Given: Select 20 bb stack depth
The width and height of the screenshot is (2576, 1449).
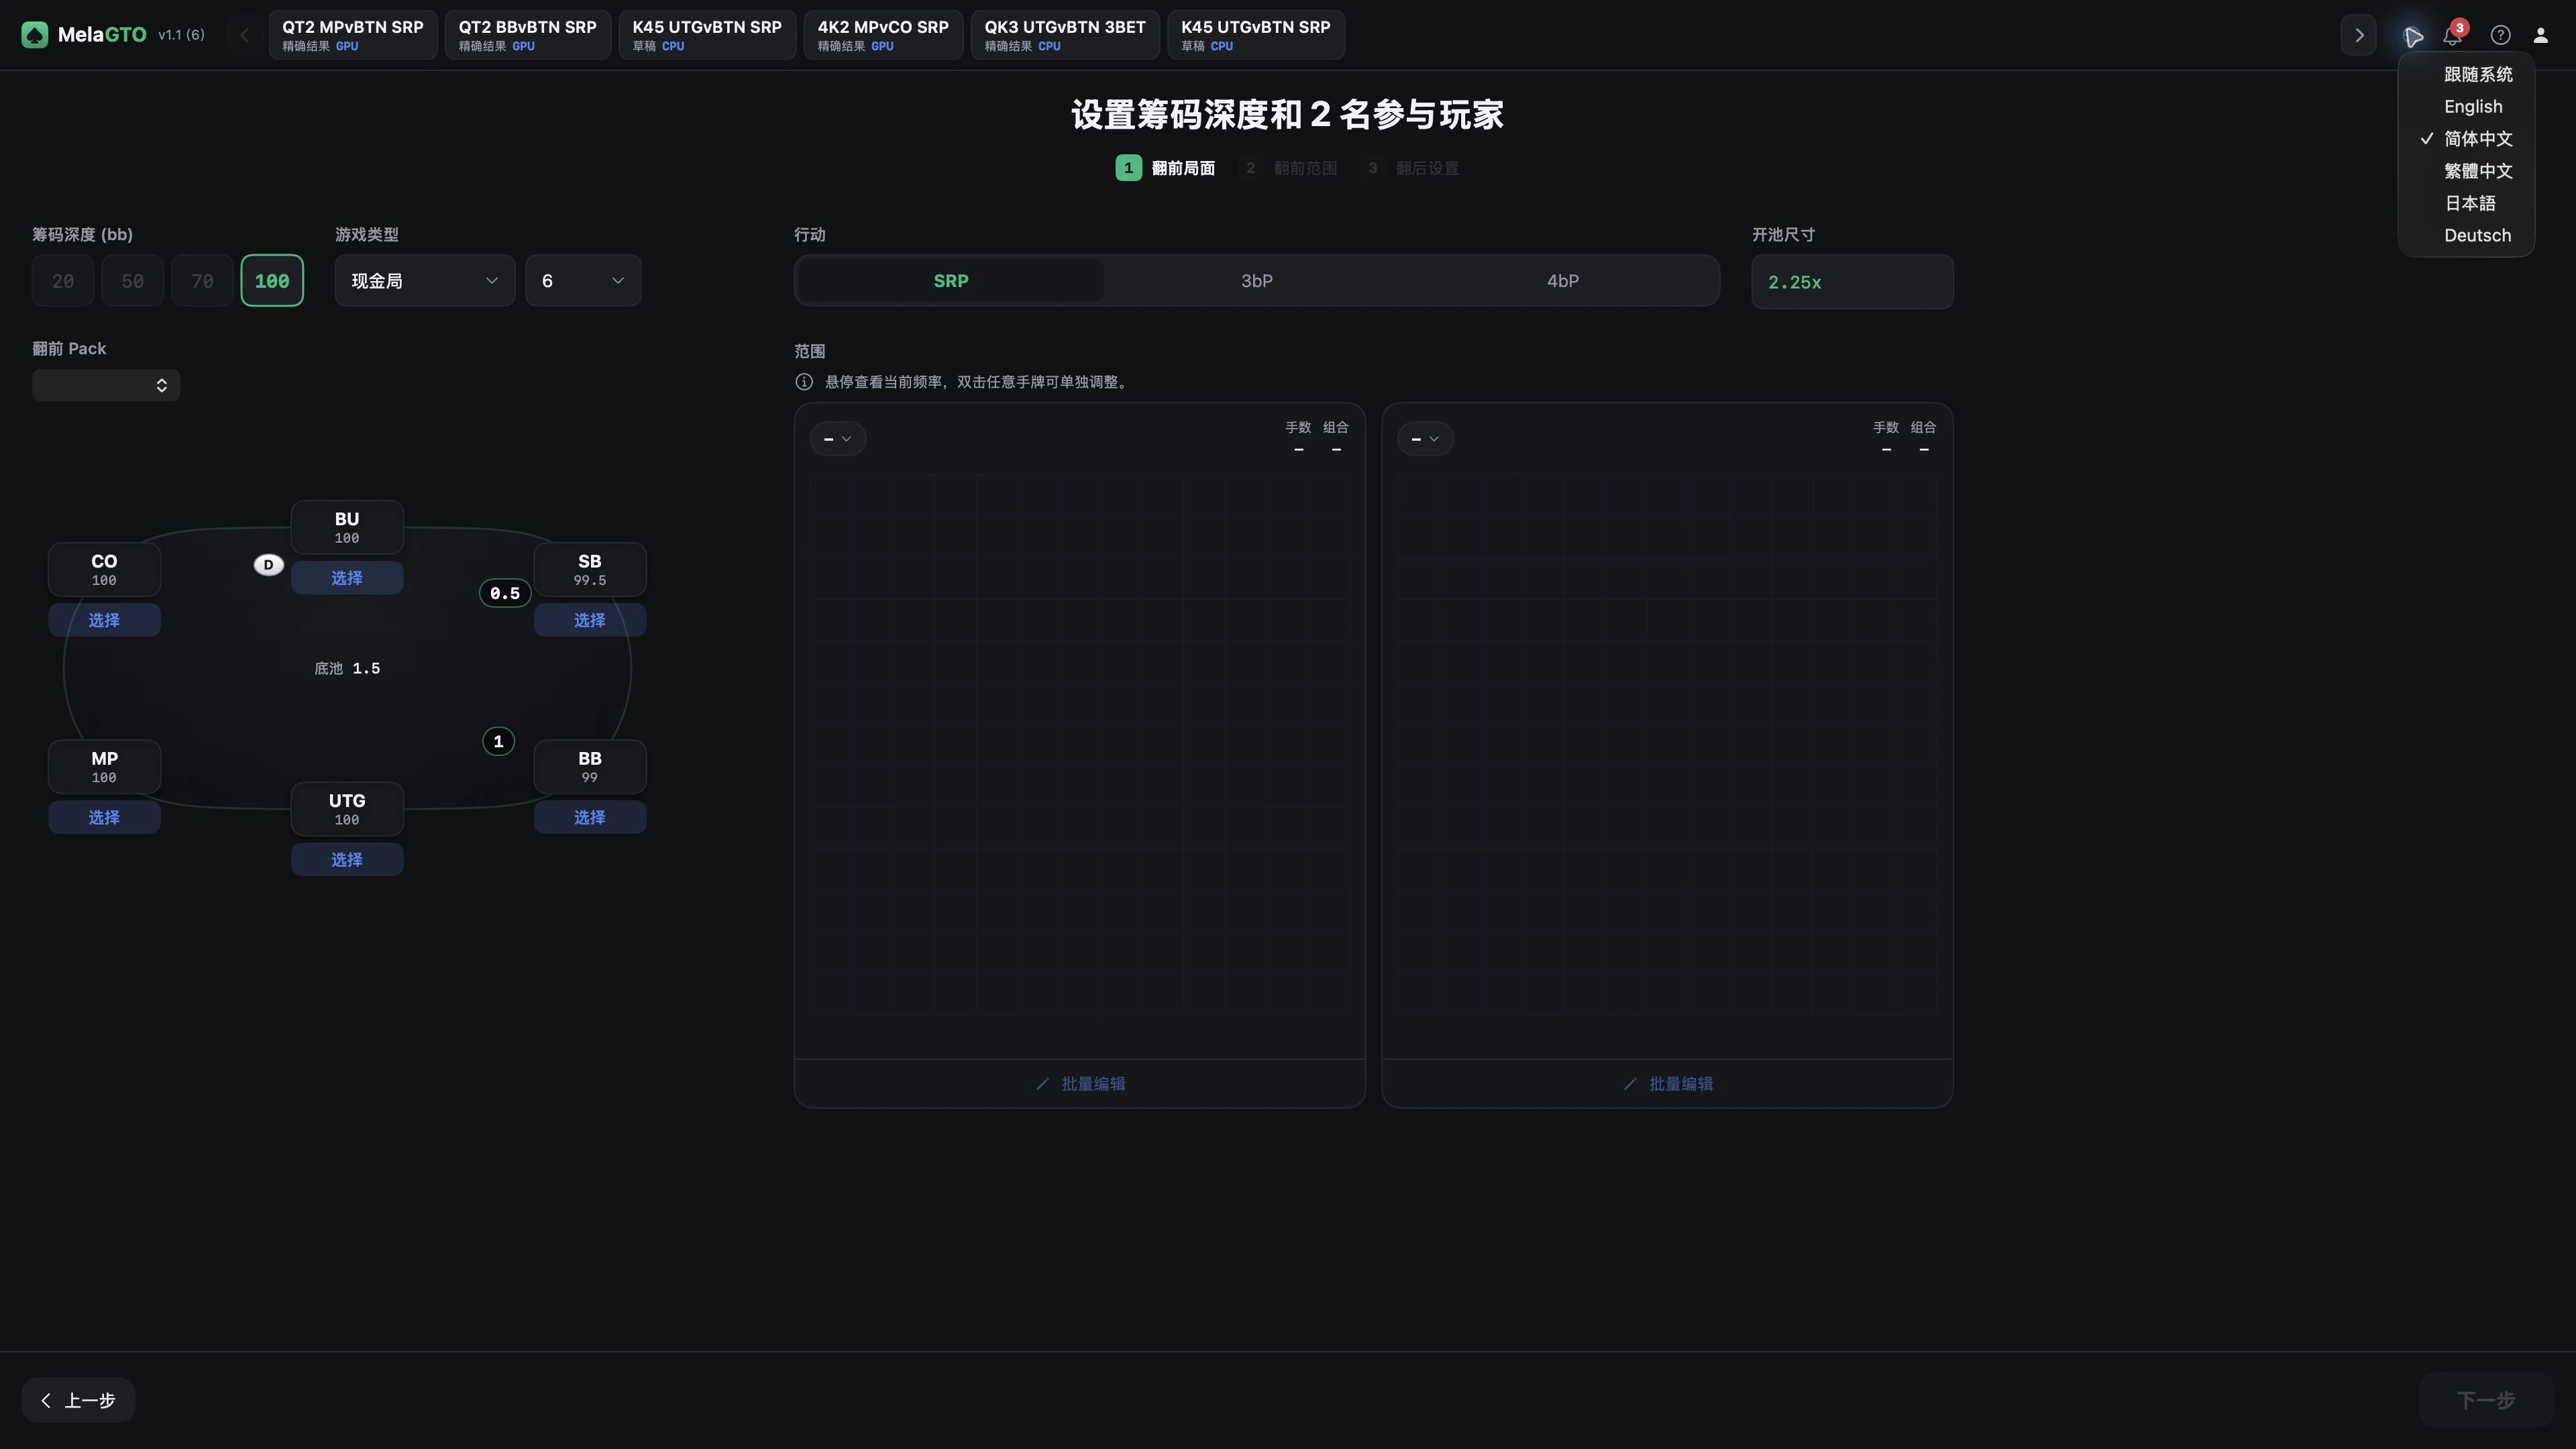Looking at the screenshot, I should tap(63, 281).
